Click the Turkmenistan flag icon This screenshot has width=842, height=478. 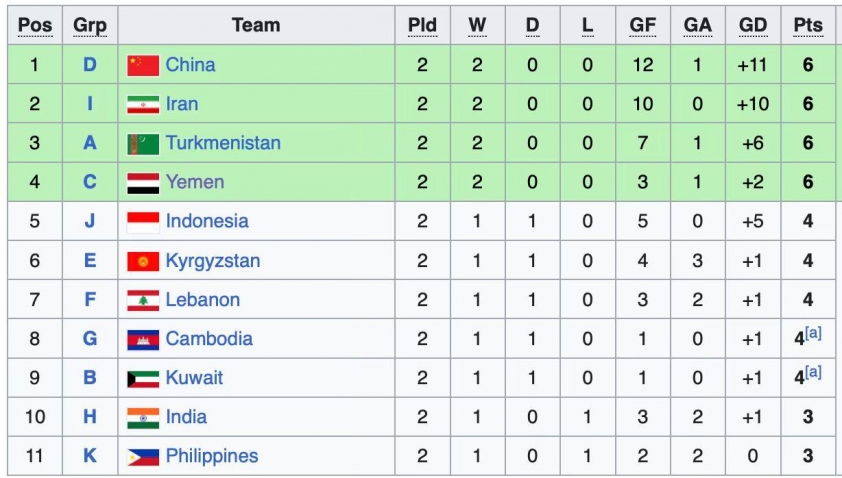[x=143, y=144]
